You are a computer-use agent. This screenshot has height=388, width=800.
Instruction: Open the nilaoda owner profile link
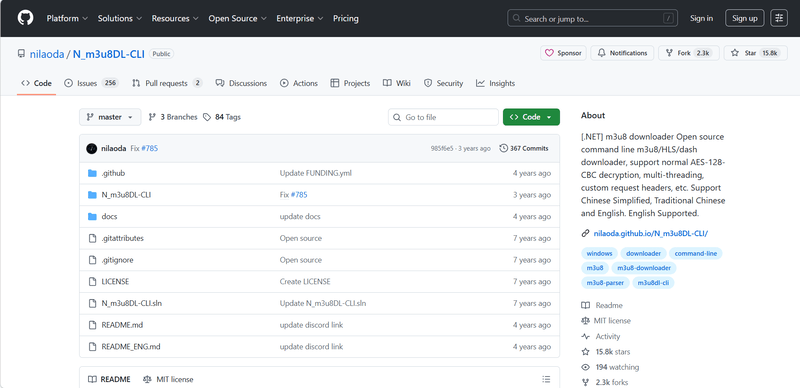coord(47,54)
